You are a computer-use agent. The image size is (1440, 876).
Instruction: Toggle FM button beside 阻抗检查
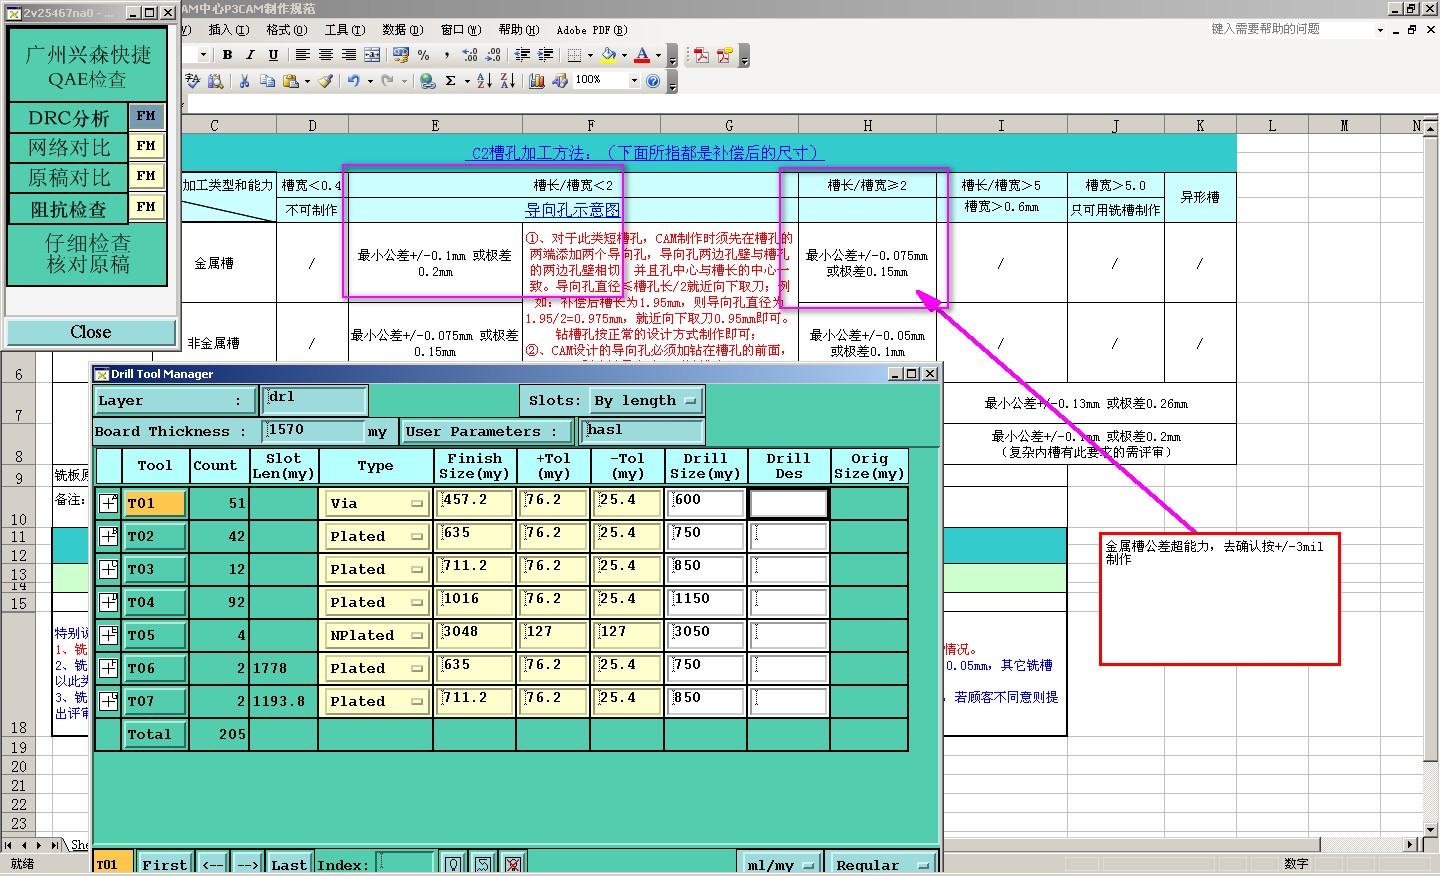tap(146, 207)
